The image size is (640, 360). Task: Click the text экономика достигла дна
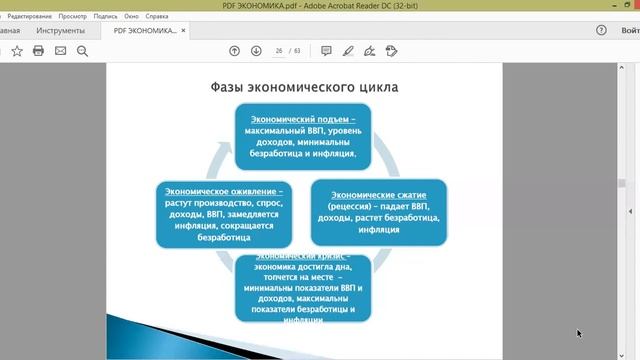(x=303, y=267)
